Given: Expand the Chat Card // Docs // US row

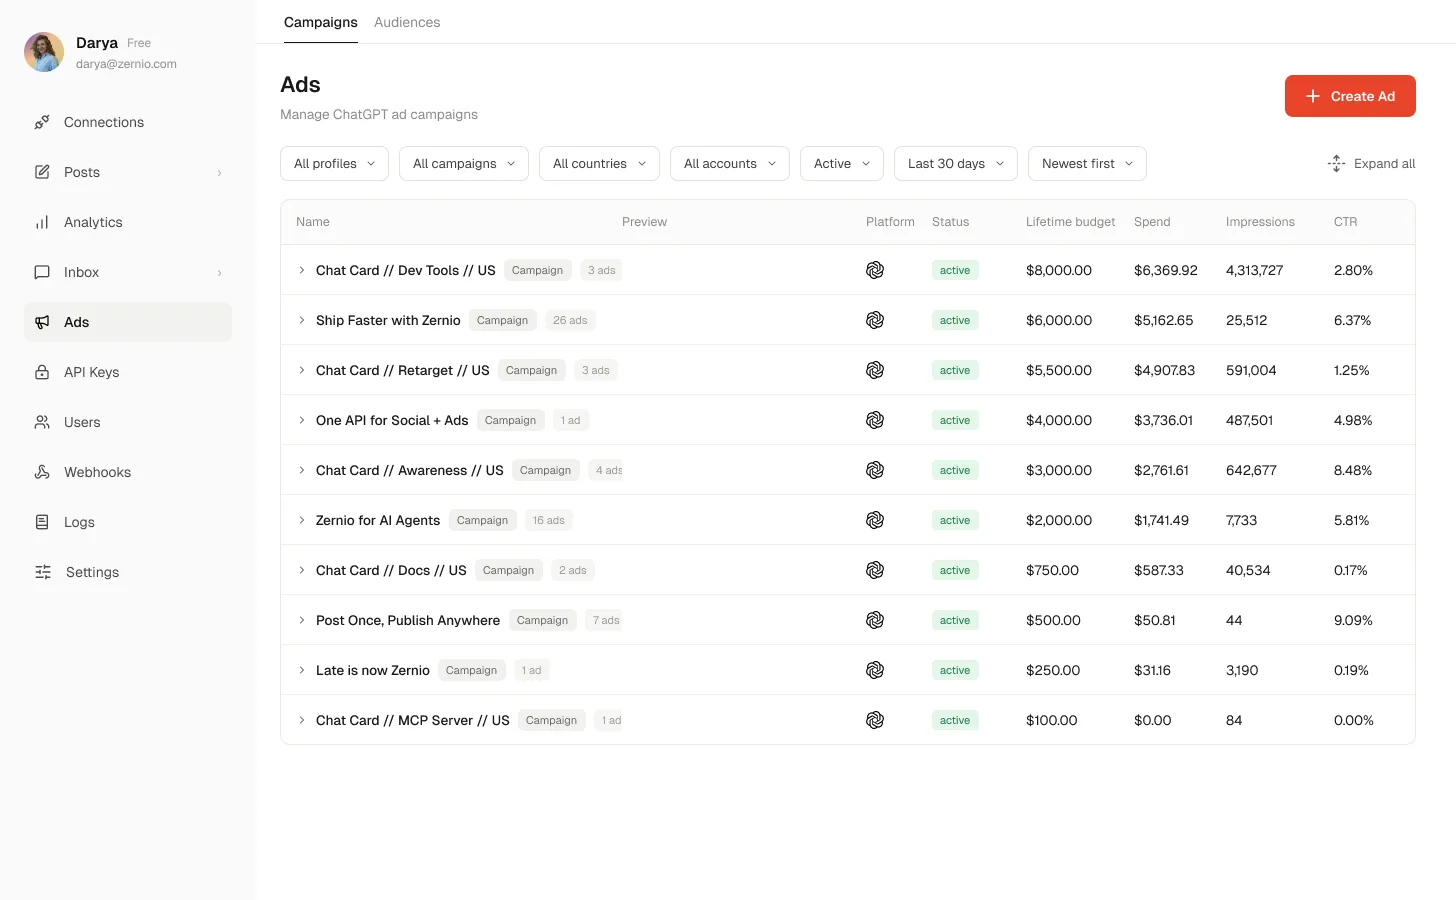Looking at the screenshot, I should coord(301,570).
